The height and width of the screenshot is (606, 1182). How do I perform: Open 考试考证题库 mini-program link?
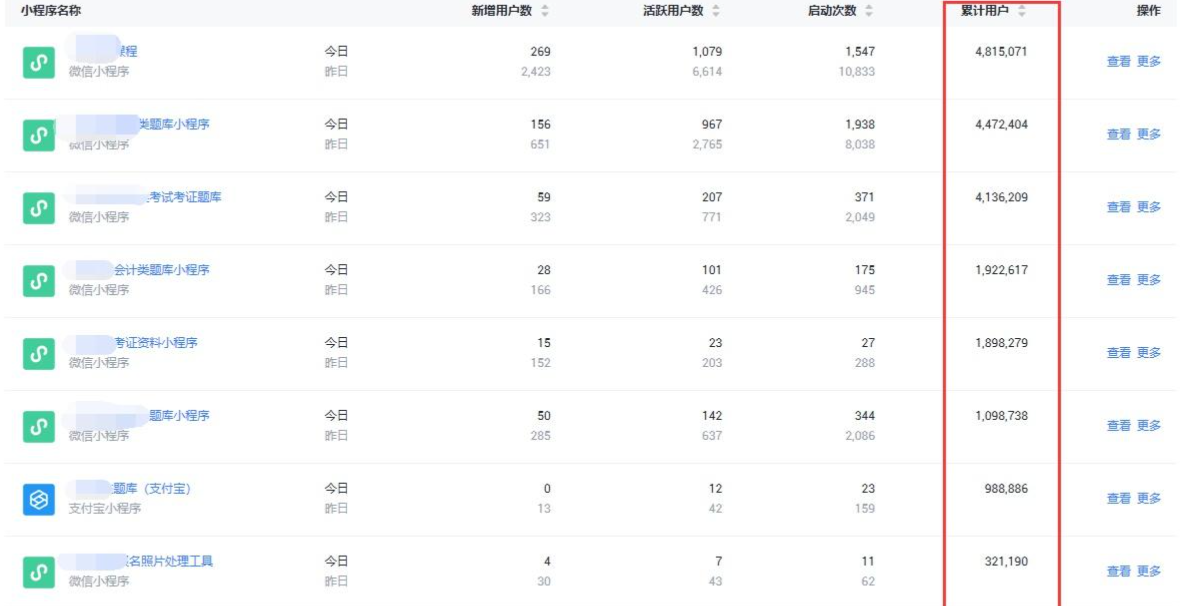tap(185, 197)
